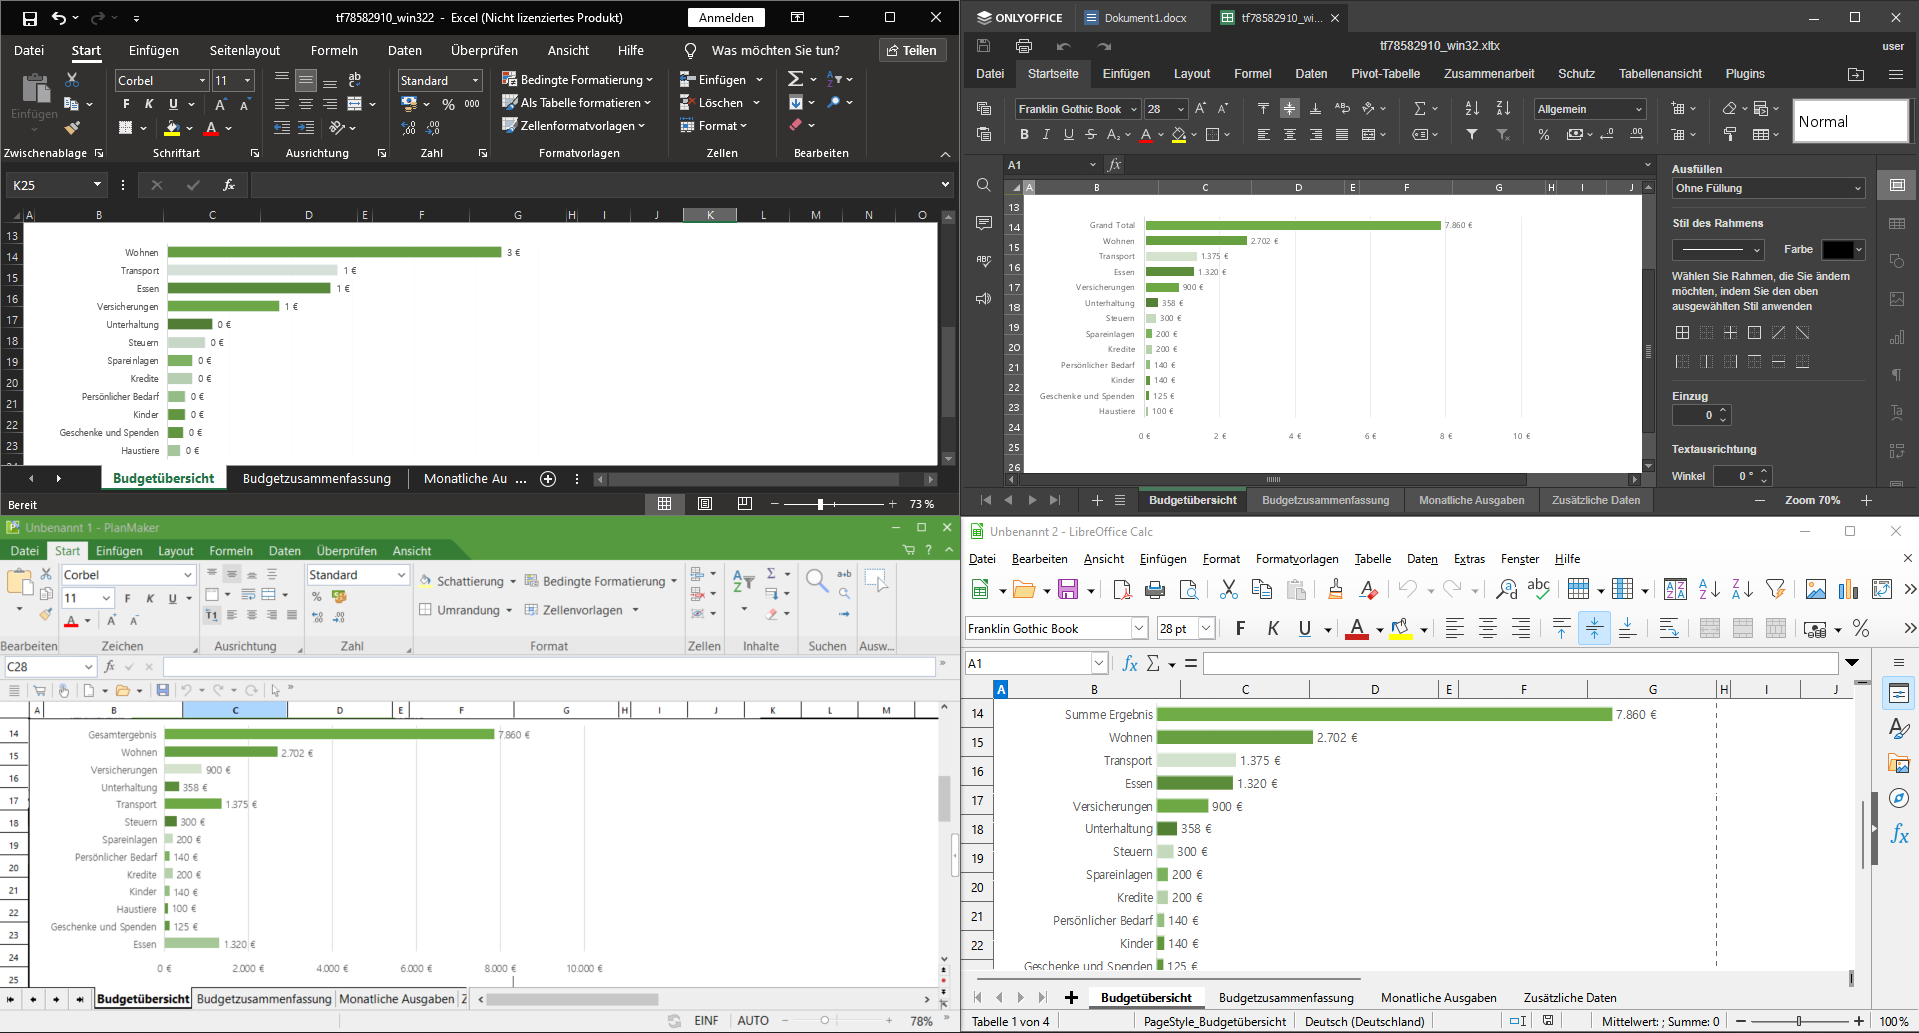Click the Print icon in LibreOffice Calc

1155,590
